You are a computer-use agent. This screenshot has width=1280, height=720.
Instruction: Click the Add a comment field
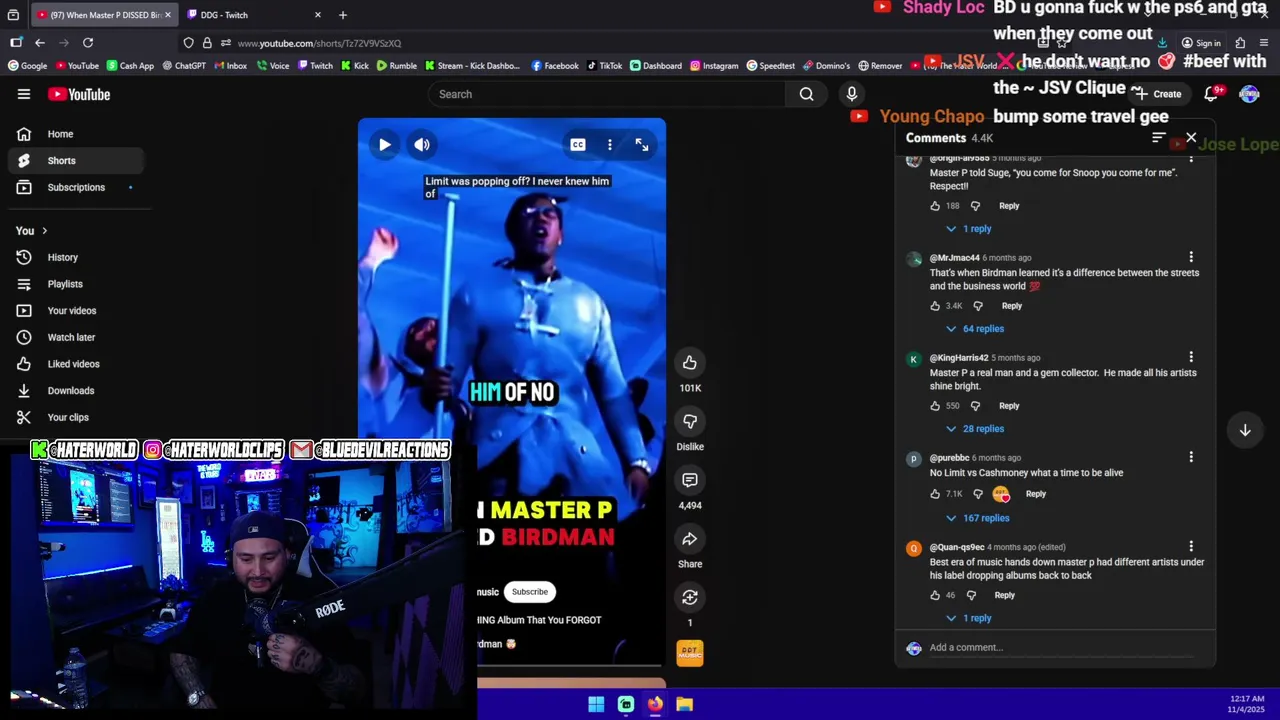point(1060,648)
